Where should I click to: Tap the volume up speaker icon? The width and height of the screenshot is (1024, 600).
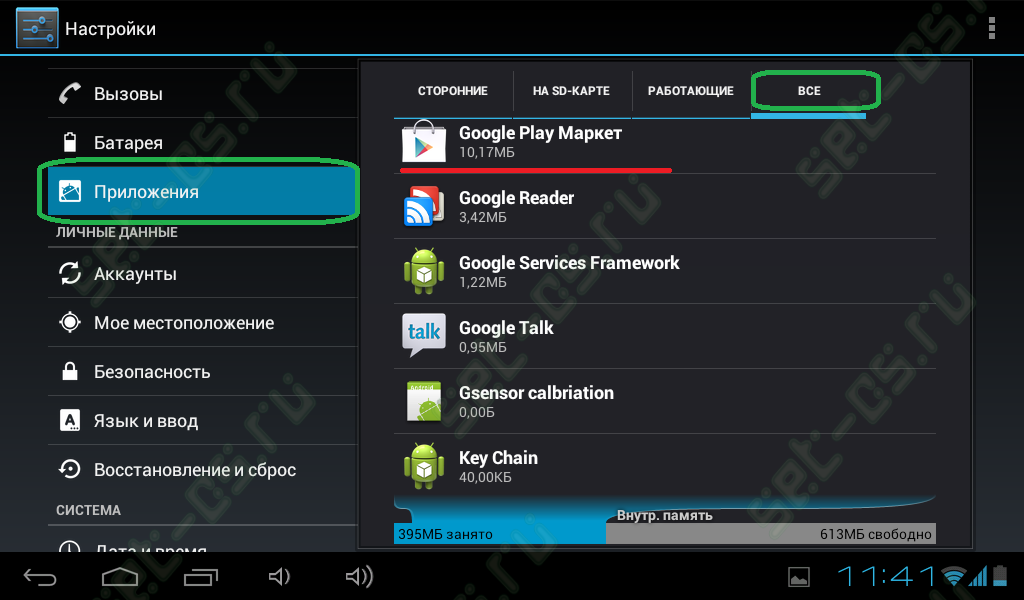pyautogui.click(x=359, y=576)
